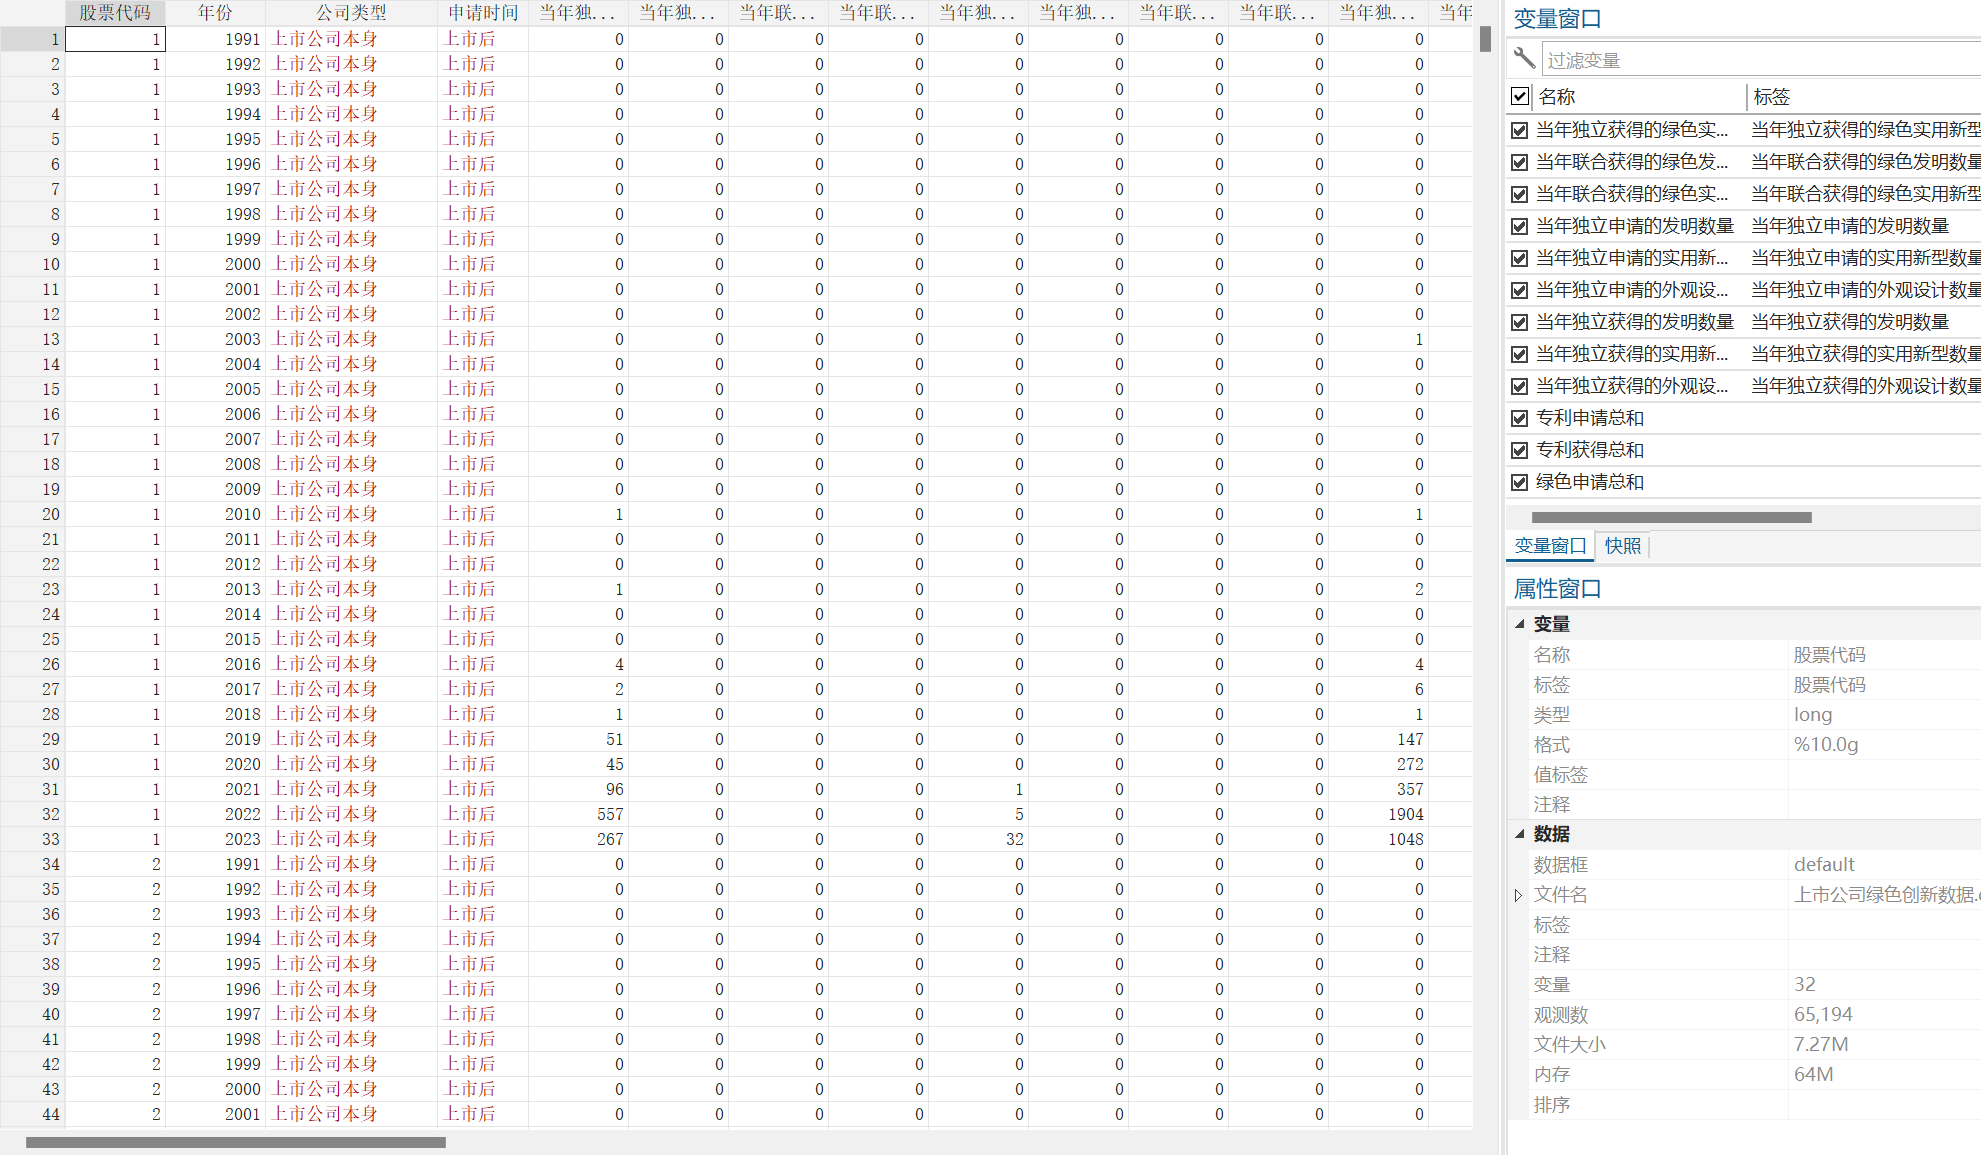Uncheck the 专利申请总和 variable checkbox
This screenshot has width=1981, height=1155.
tap(1520, 418)
